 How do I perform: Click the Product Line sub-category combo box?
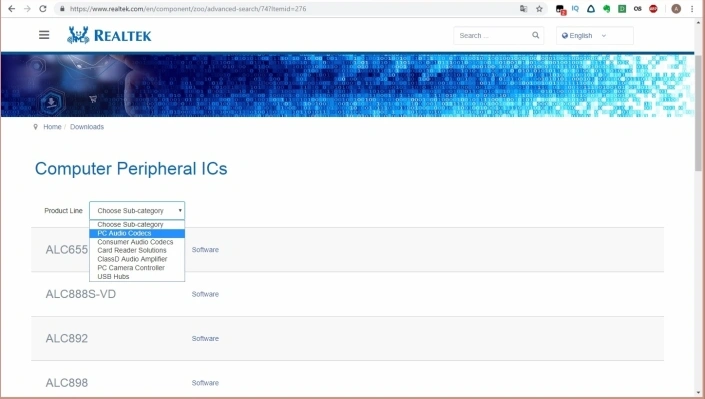click(137, 211)
